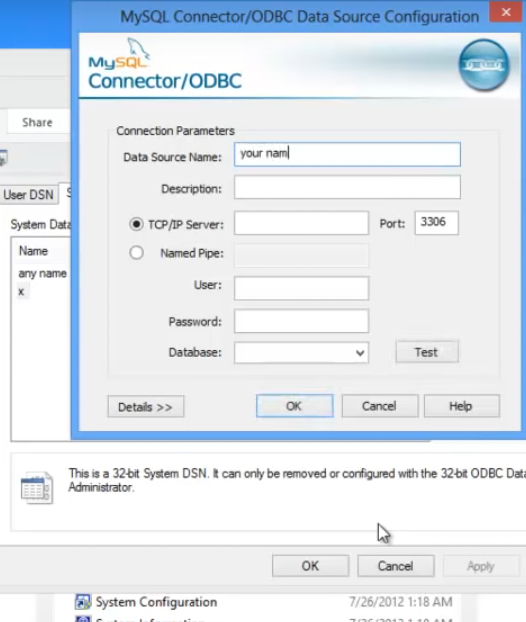
Task: Open Help in the connector dialog
Action: 461,406
